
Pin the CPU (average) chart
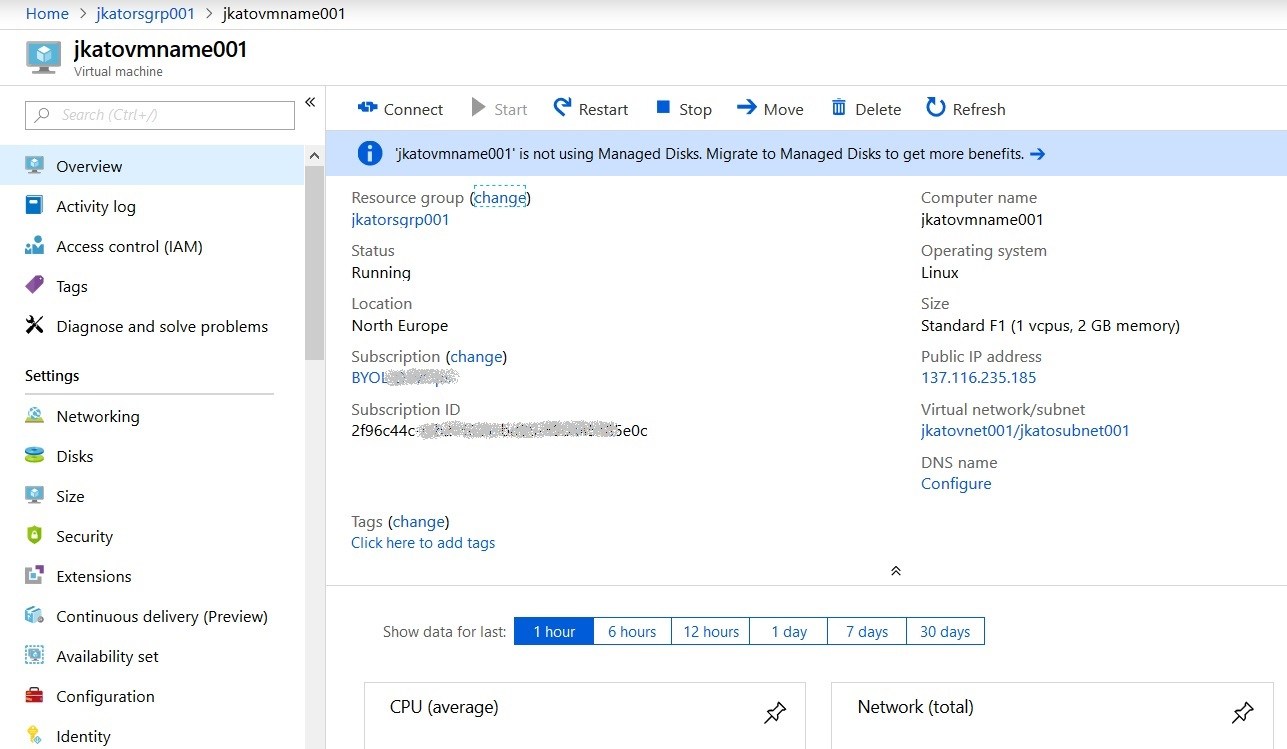click(x=775, y=712)
